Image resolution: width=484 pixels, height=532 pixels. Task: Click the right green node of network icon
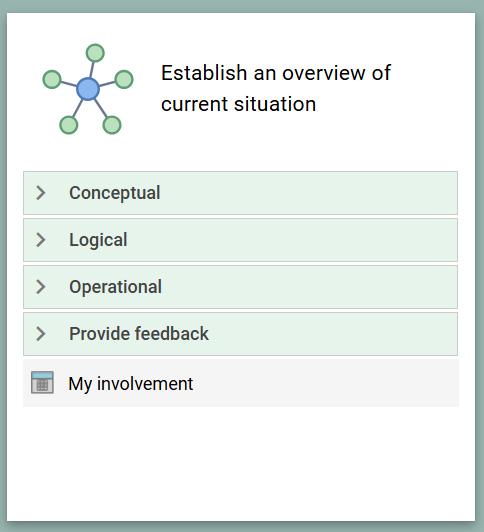point(124,79)
